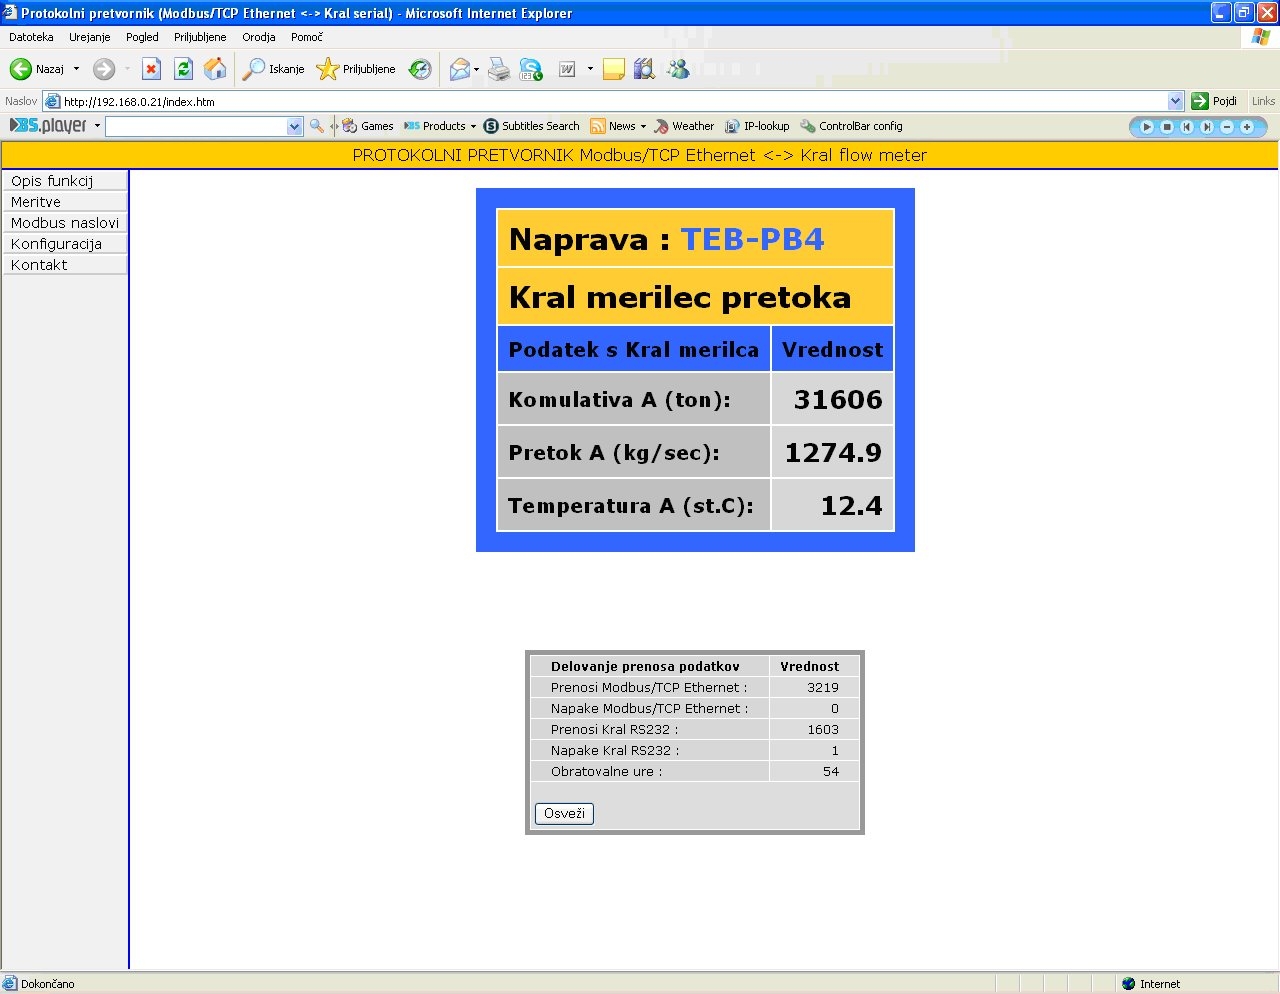1280x994 pixels.
Task: Open the History clock icon
Action: 421,69
